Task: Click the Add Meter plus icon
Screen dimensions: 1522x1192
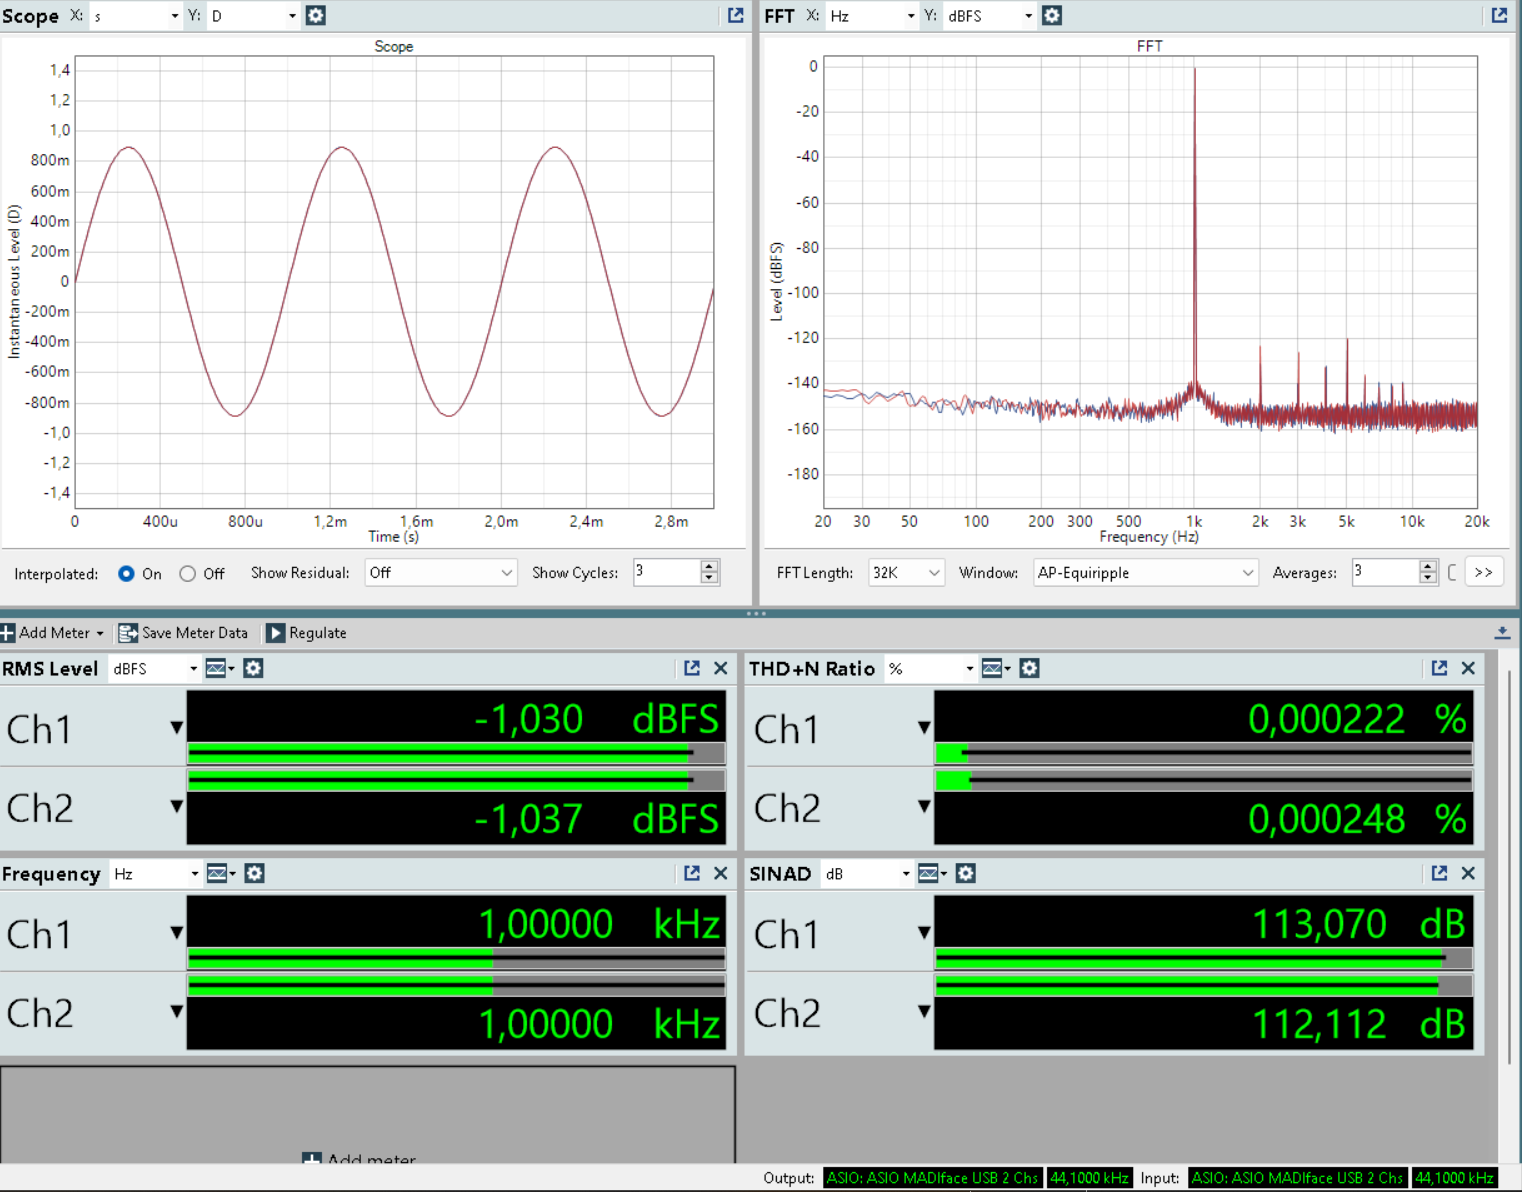Action: click(8, 632)
